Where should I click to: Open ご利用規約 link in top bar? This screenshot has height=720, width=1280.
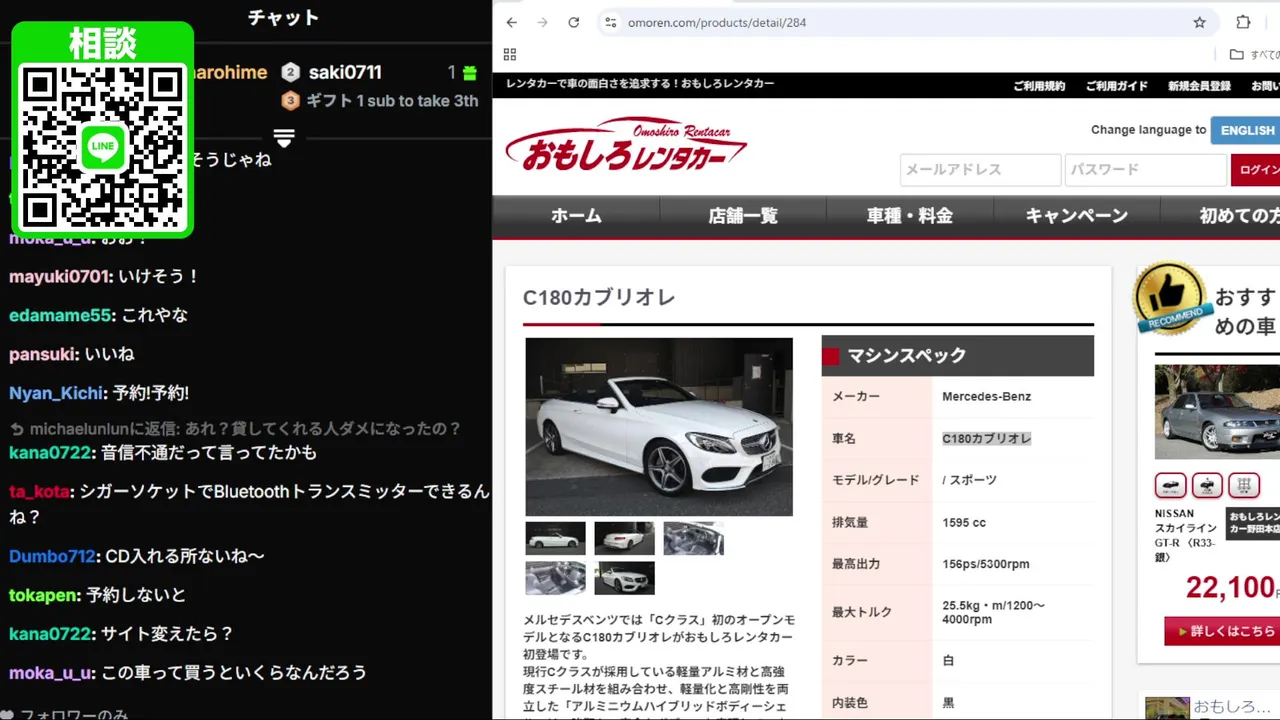click(1039, 86)
